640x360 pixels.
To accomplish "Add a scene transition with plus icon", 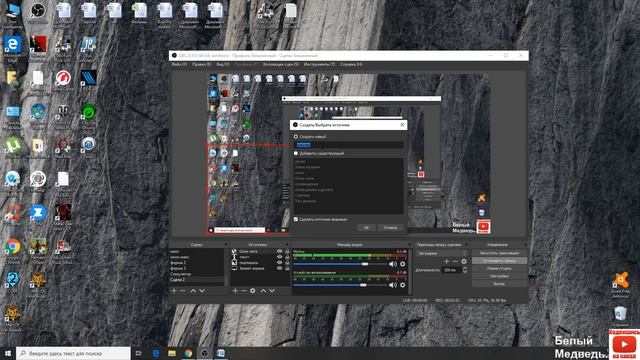I will click(x=447, y=261).
